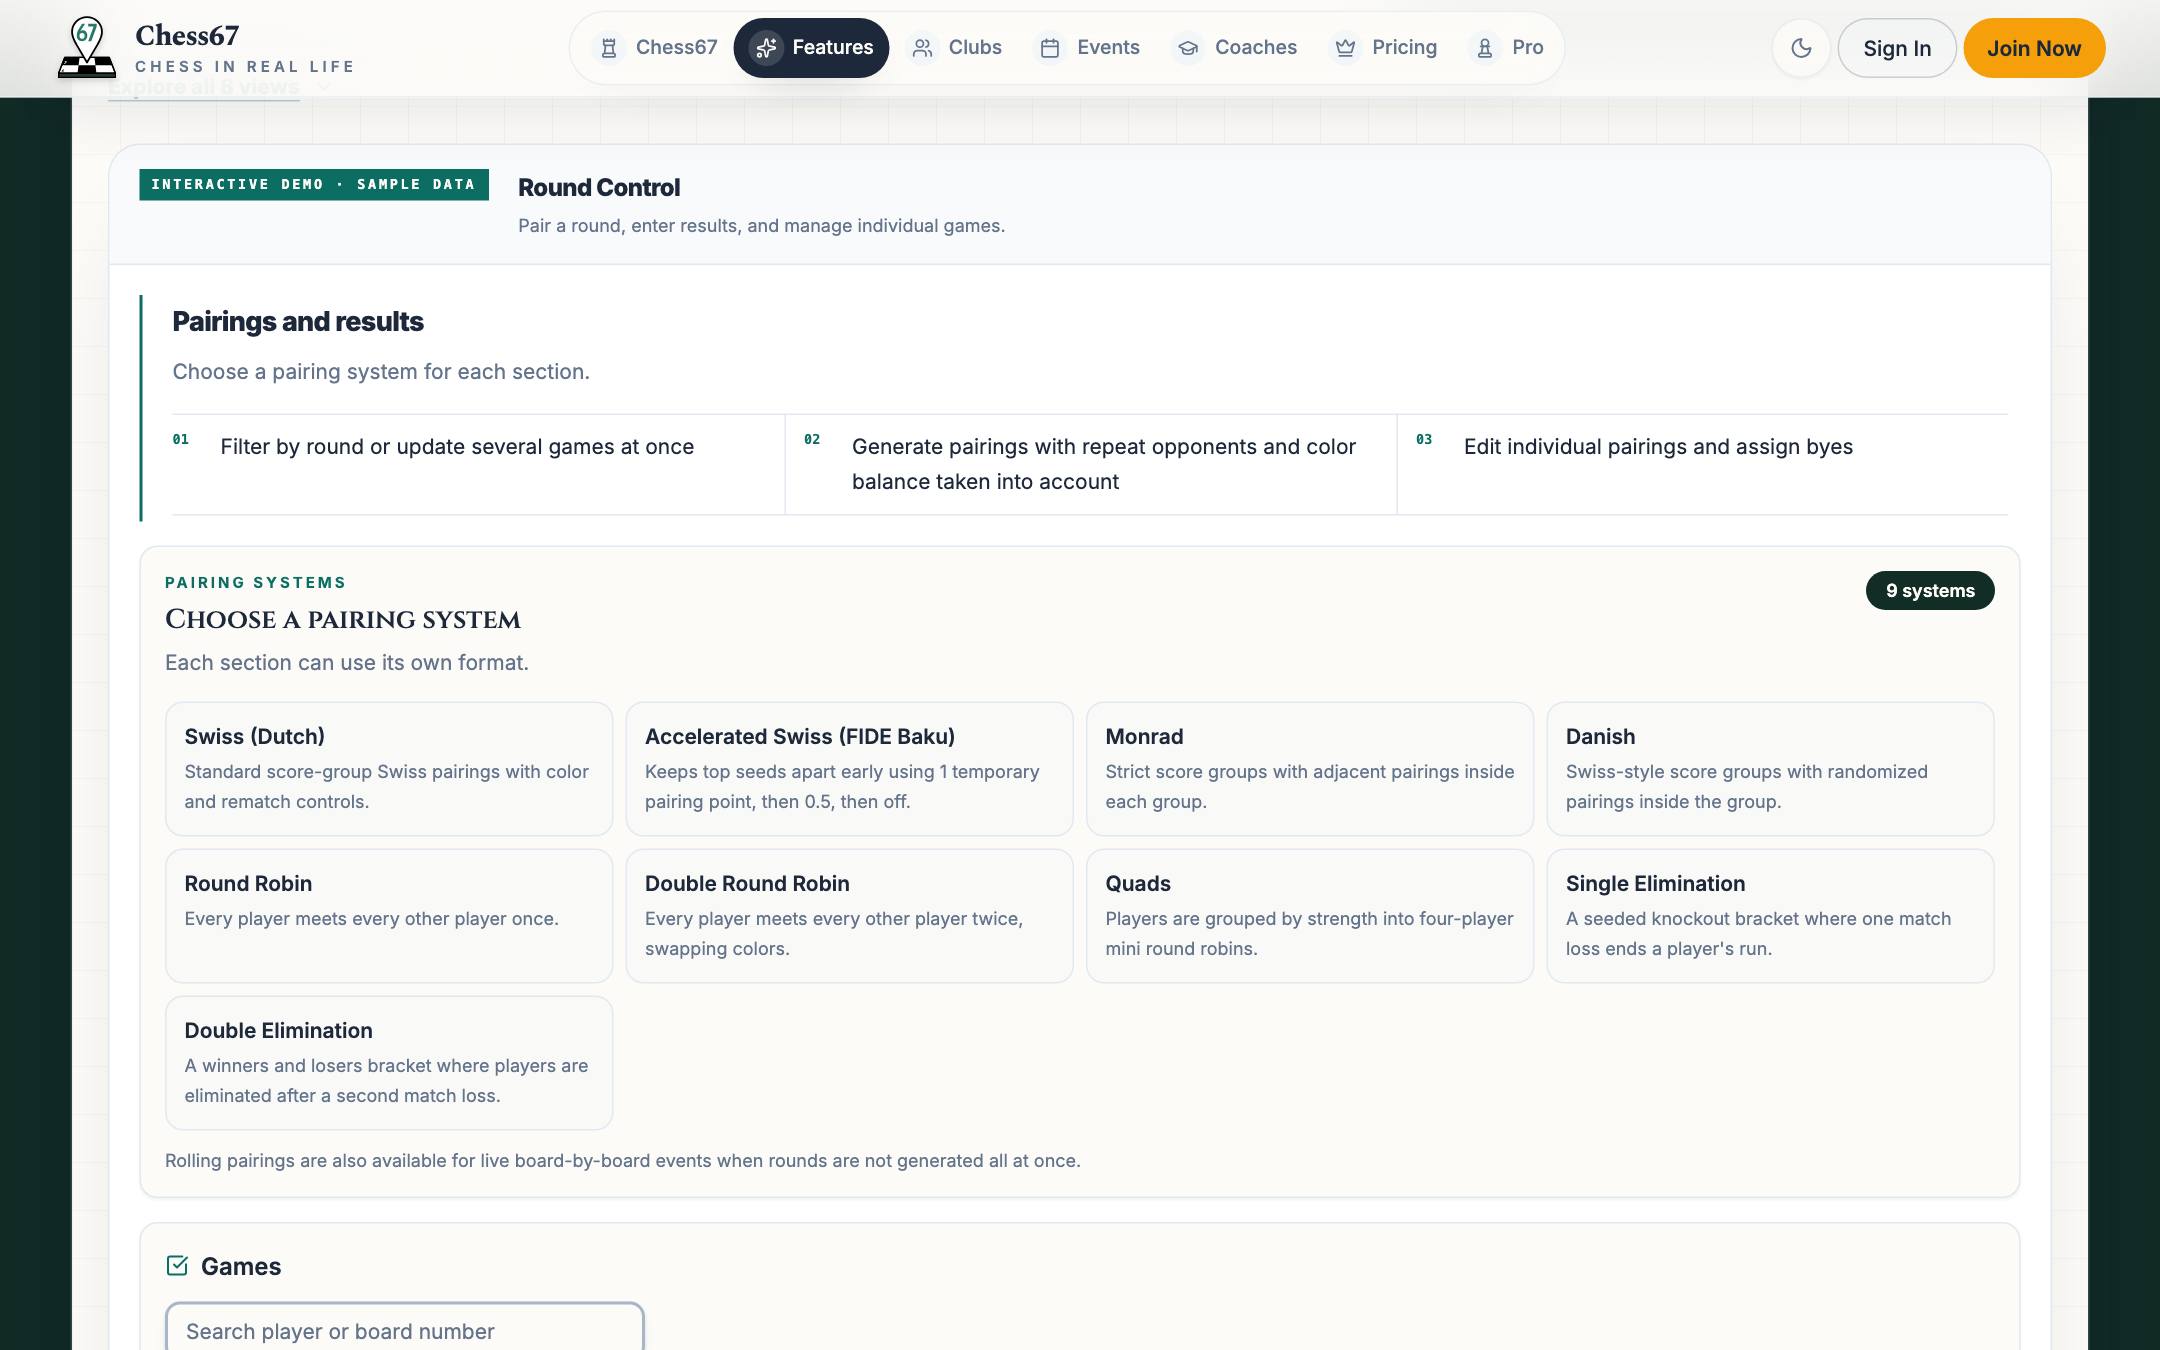Click the Round Control heading

point(599,188)
